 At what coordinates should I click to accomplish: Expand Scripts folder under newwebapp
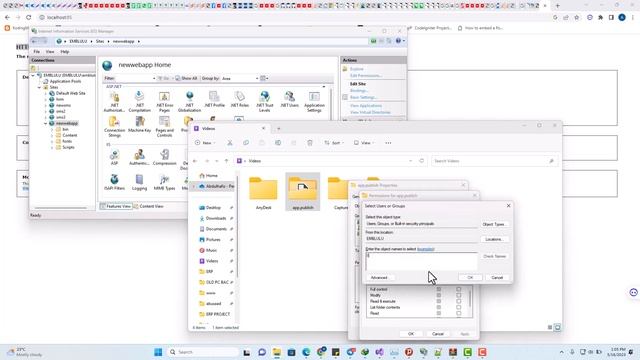(52, 147)
